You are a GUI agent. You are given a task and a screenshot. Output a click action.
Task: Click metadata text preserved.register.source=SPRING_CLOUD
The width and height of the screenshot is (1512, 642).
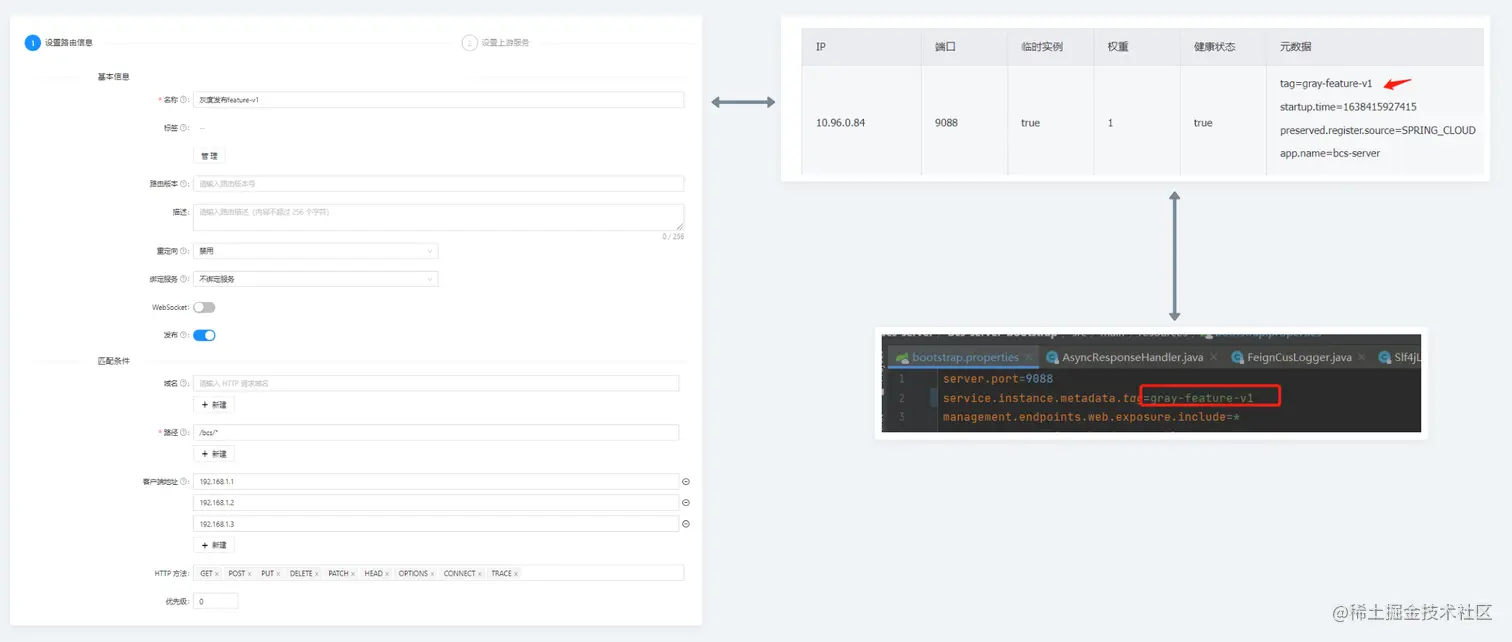coord(1378,130)
